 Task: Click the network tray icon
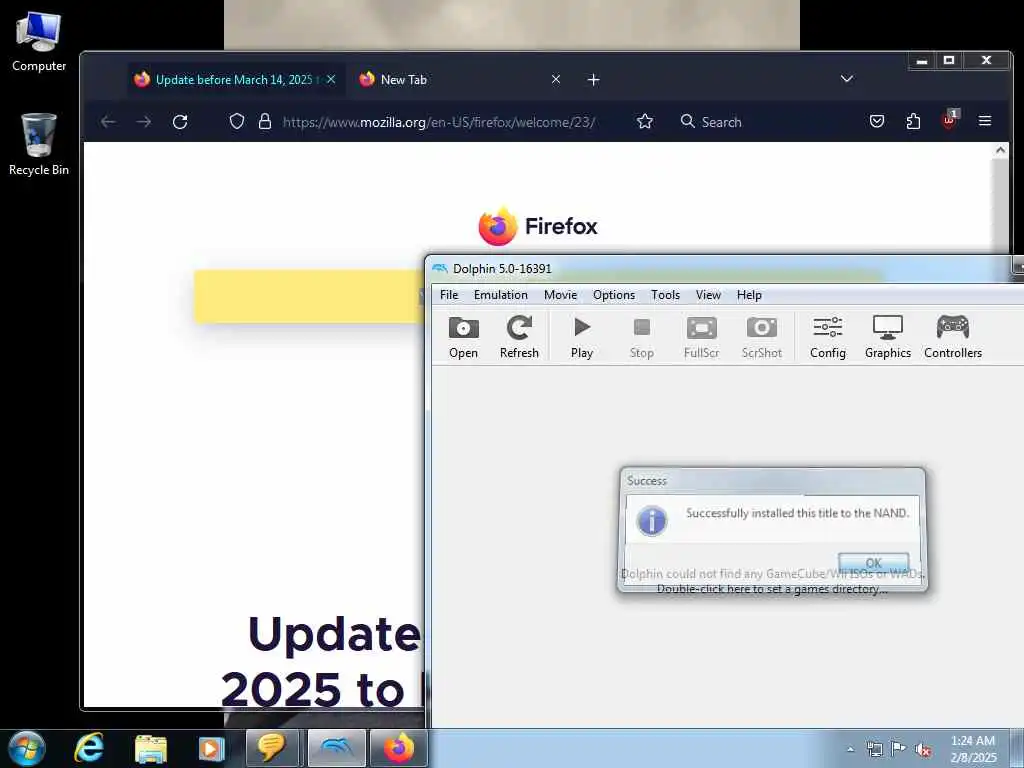click(x=874, y=750)
